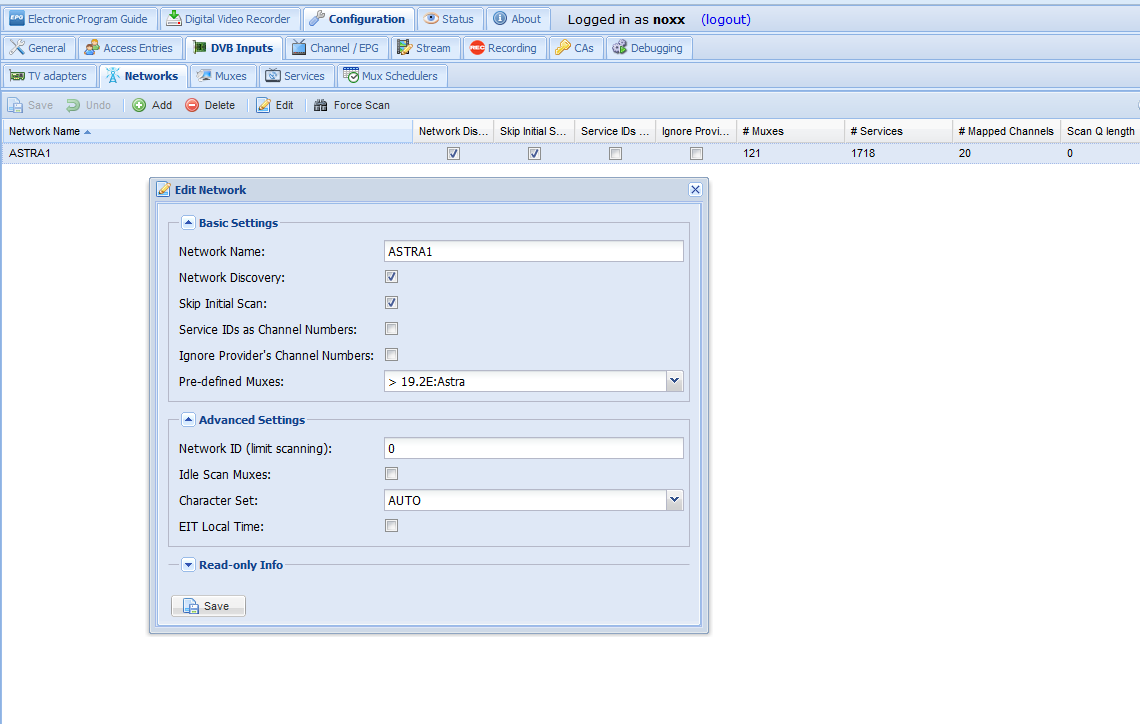Uncheck Skip Initial Scan in the dialog
The height and width of the screenshot is (724, 1140).
click(x=392, y=303)
